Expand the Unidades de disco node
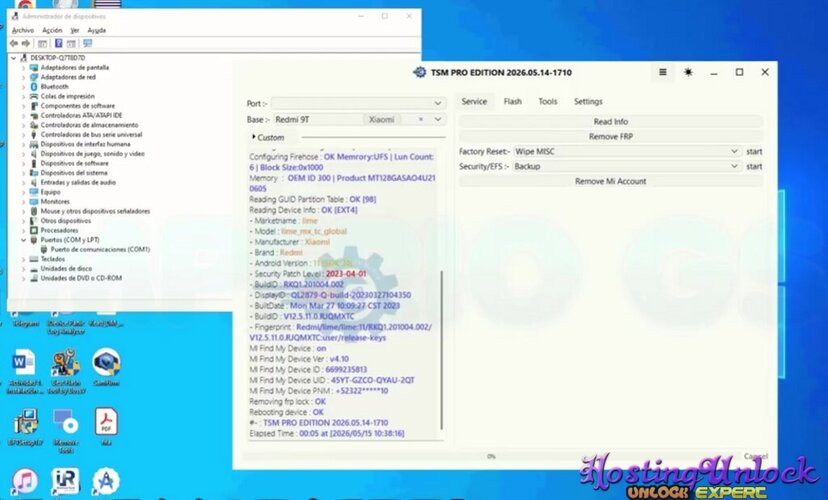This screenshot has height=500, width=828. coord(23,269)
